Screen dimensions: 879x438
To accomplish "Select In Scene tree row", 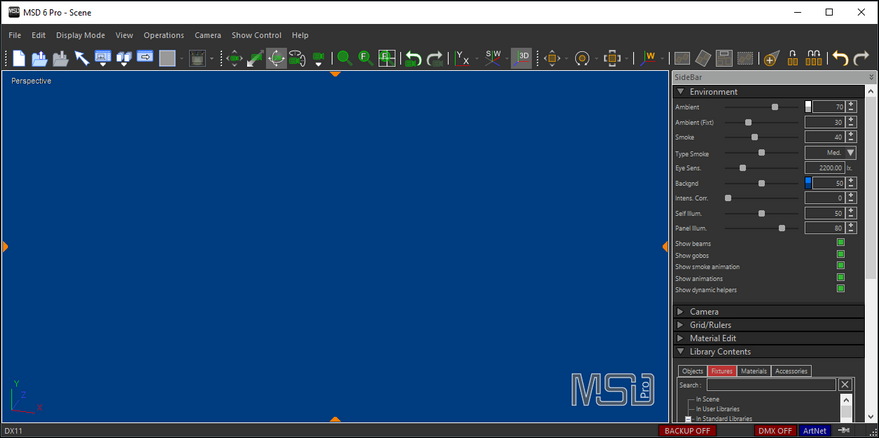I will tap(707, 399).
